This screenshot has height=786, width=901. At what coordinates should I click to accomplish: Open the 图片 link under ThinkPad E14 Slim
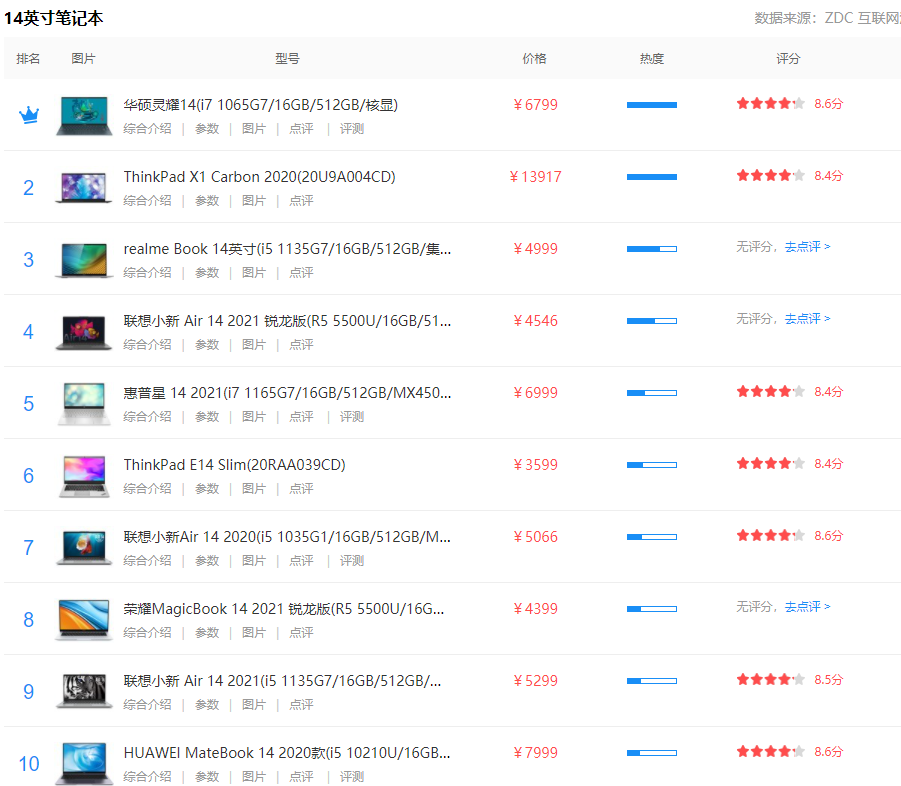pos(254,488)
